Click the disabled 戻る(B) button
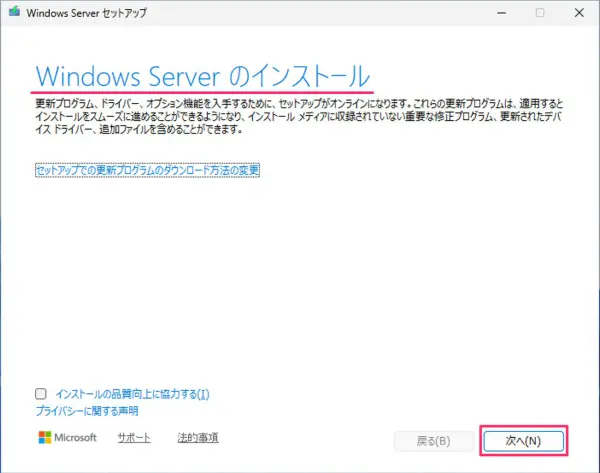This screenshot has width=600, height=473. (432, 440)
